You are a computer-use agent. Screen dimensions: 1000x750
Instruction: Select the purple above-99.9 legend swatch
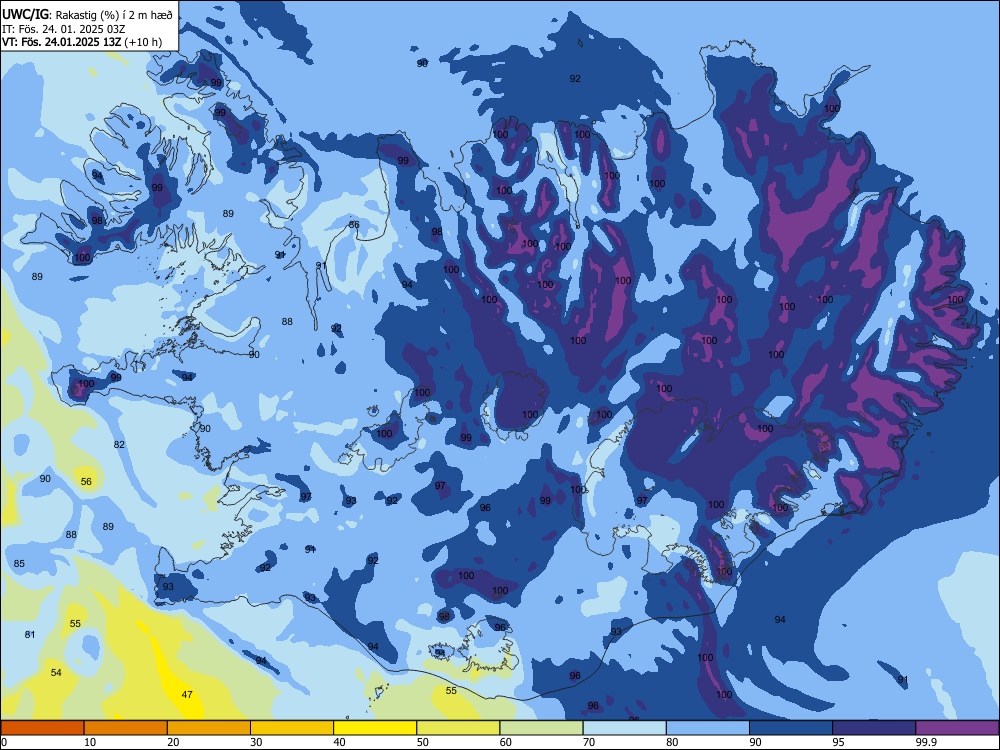coord(957,728)
